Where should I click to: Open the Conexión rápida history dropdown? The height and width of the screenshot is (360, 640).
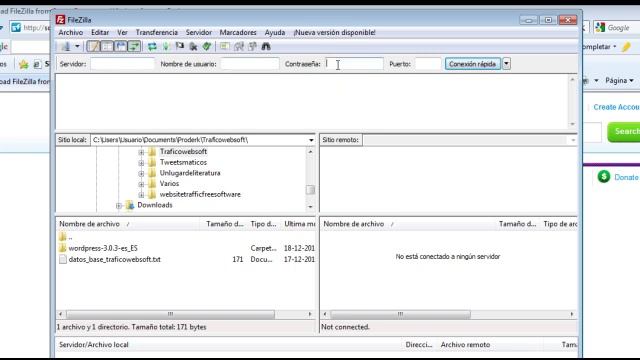pyautogui.click(x=507, y=64)
